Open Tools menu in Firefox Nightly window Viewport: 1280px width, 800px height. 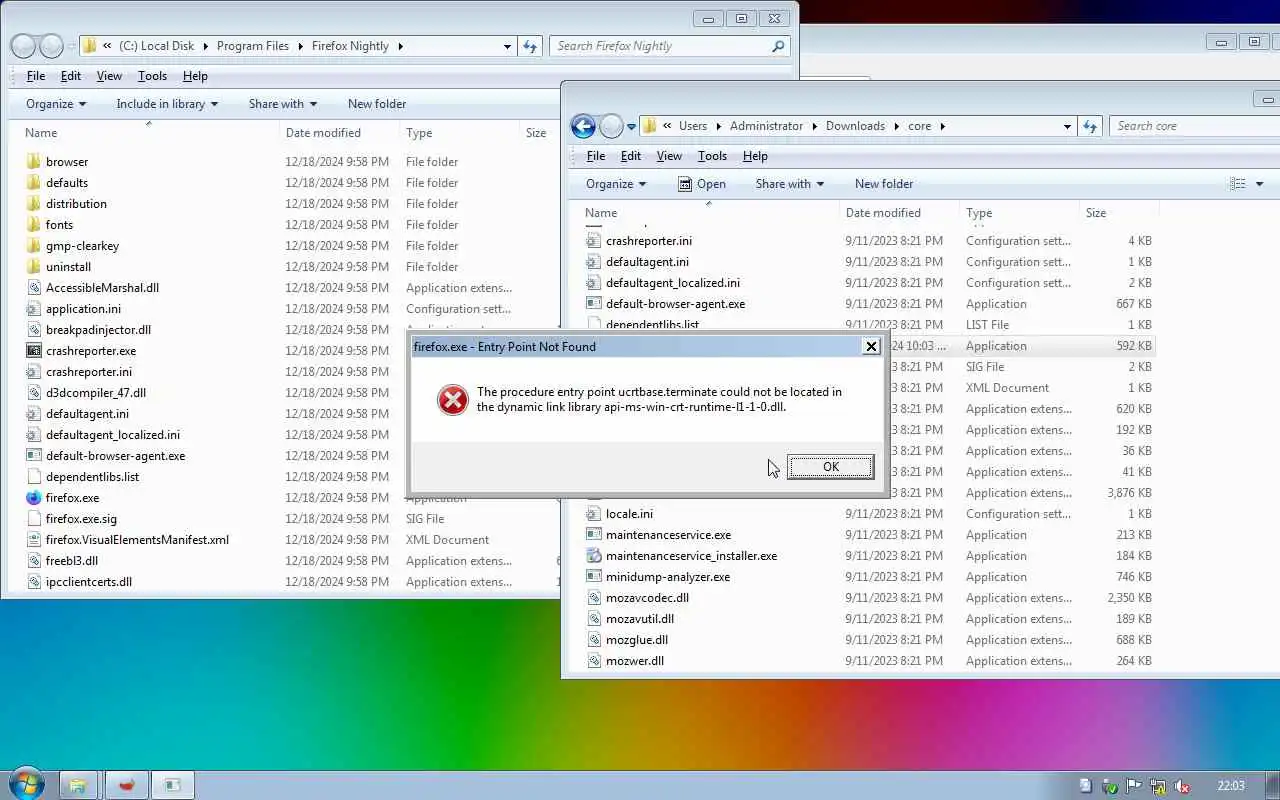tap(152, 76)
